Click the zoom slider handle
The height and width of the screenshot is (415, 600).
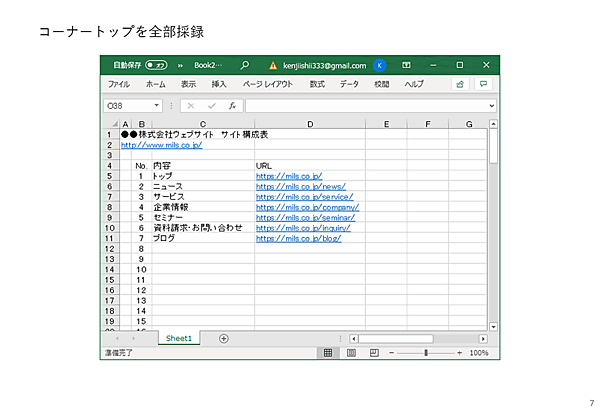click(426, 353)
